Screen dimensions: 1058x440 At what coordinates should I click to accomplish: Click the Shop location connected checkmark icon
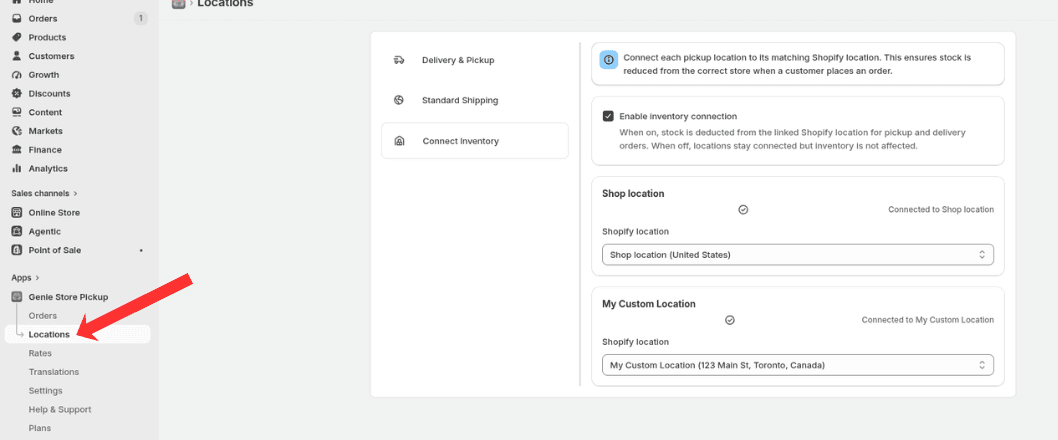tap(743, 210)
